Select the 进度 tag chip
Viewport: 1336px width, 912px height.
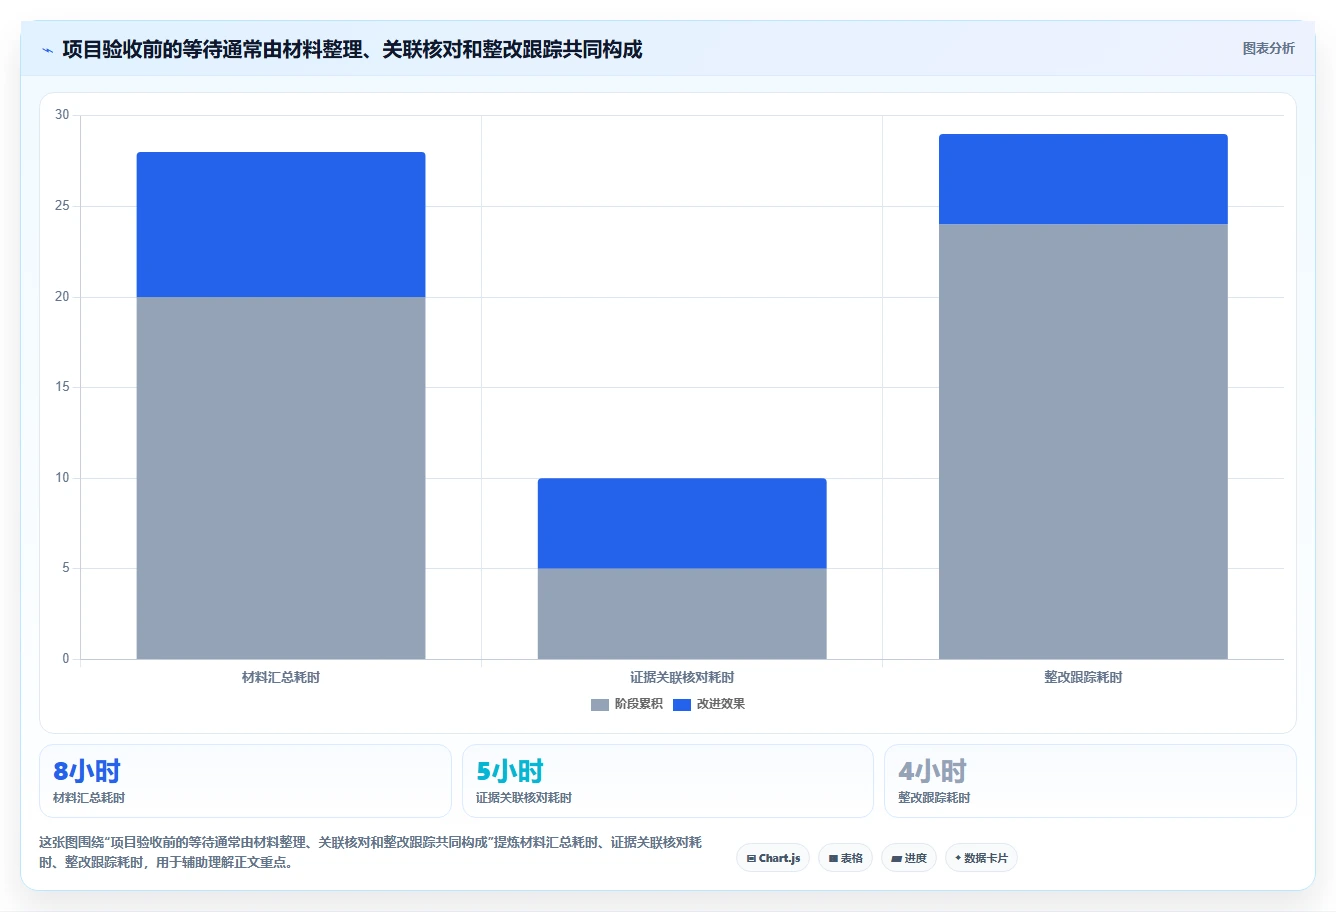[x=908, y=858]
